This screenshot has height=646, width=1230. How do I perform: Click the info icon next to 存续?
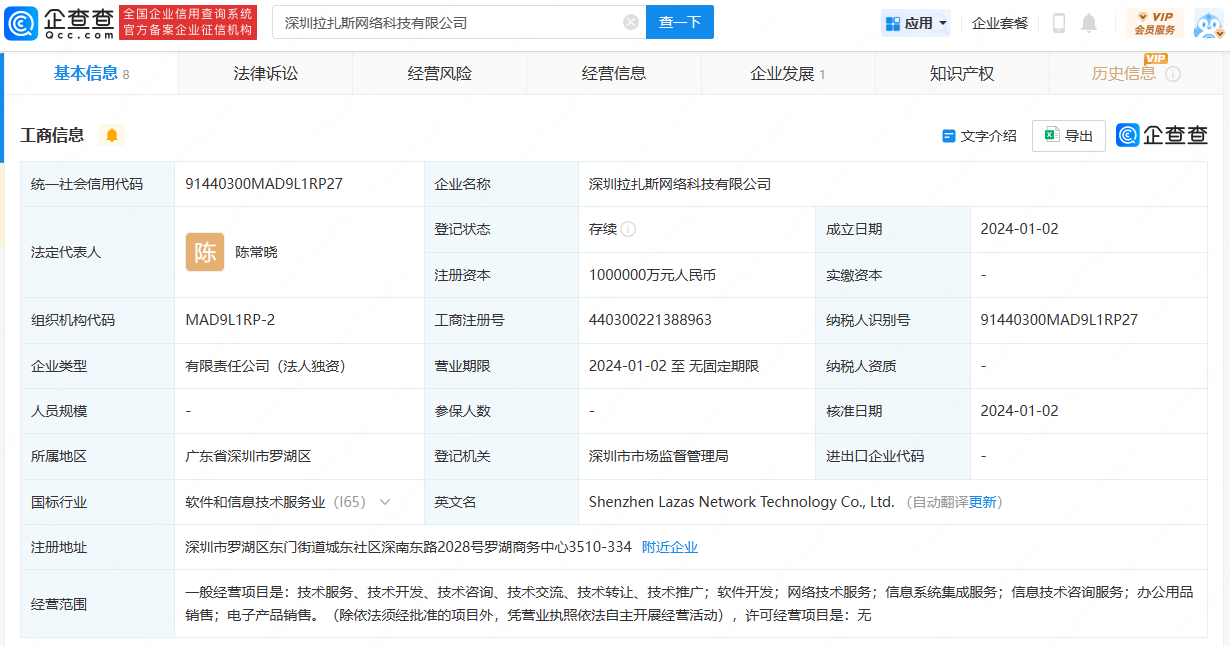point(628,229)
